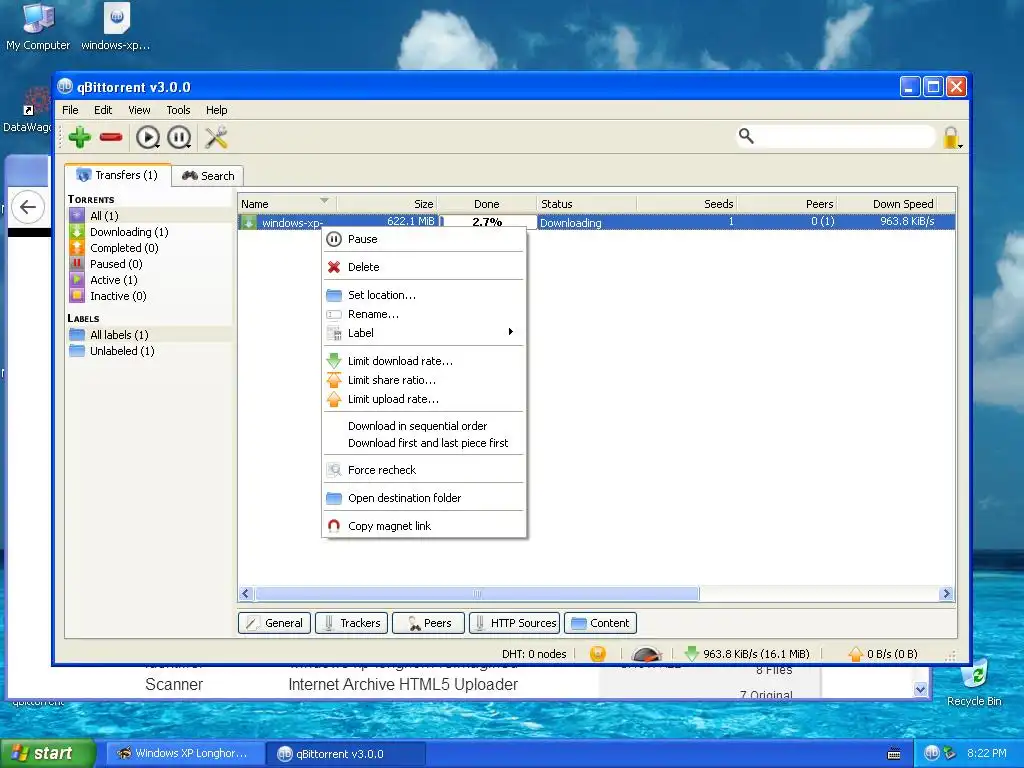The image size is (1024, 768).
Task: Sort by the Down Speed column header
Action: click(887, 204)
